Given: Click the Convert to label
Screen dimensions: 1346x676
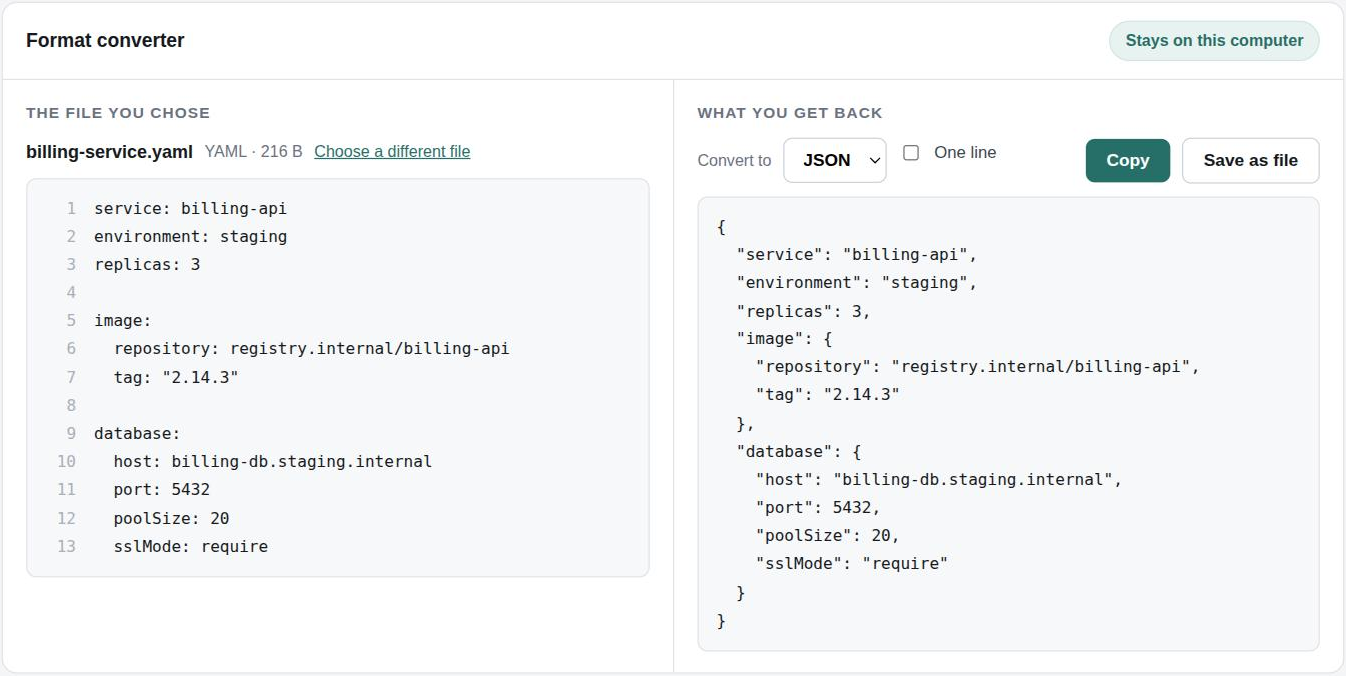Looking at the screenshot, I should (734, 160).
